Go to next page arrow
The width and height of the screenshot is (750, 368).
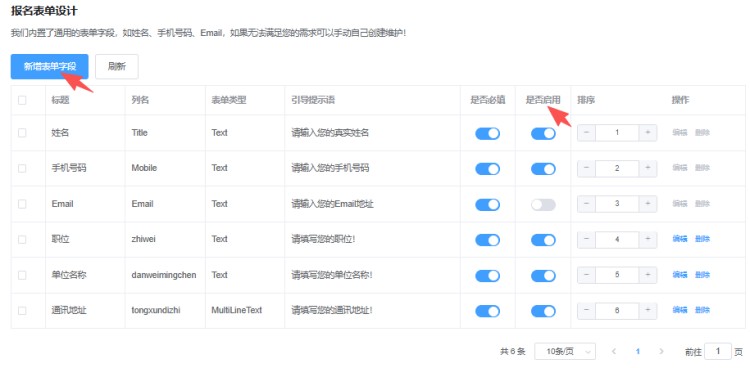point(662,351)
